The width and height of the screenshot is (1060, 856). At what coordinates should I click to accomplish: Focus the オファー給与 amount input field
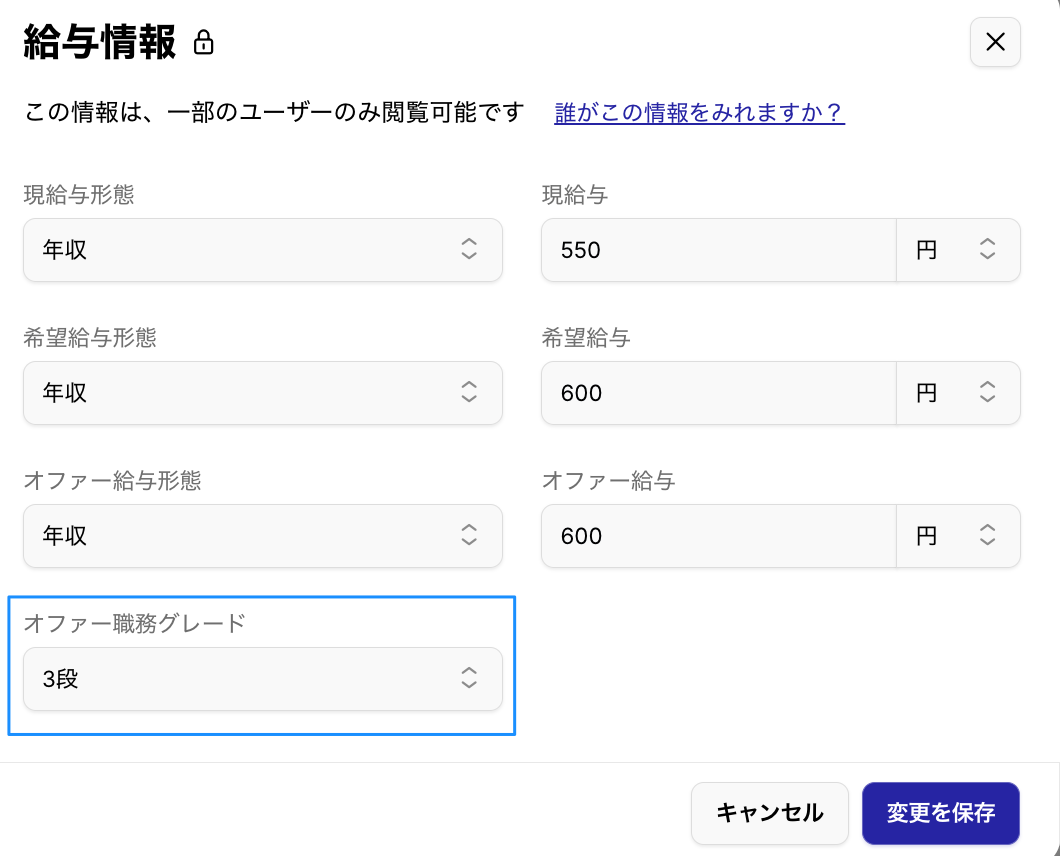[718, 536]
